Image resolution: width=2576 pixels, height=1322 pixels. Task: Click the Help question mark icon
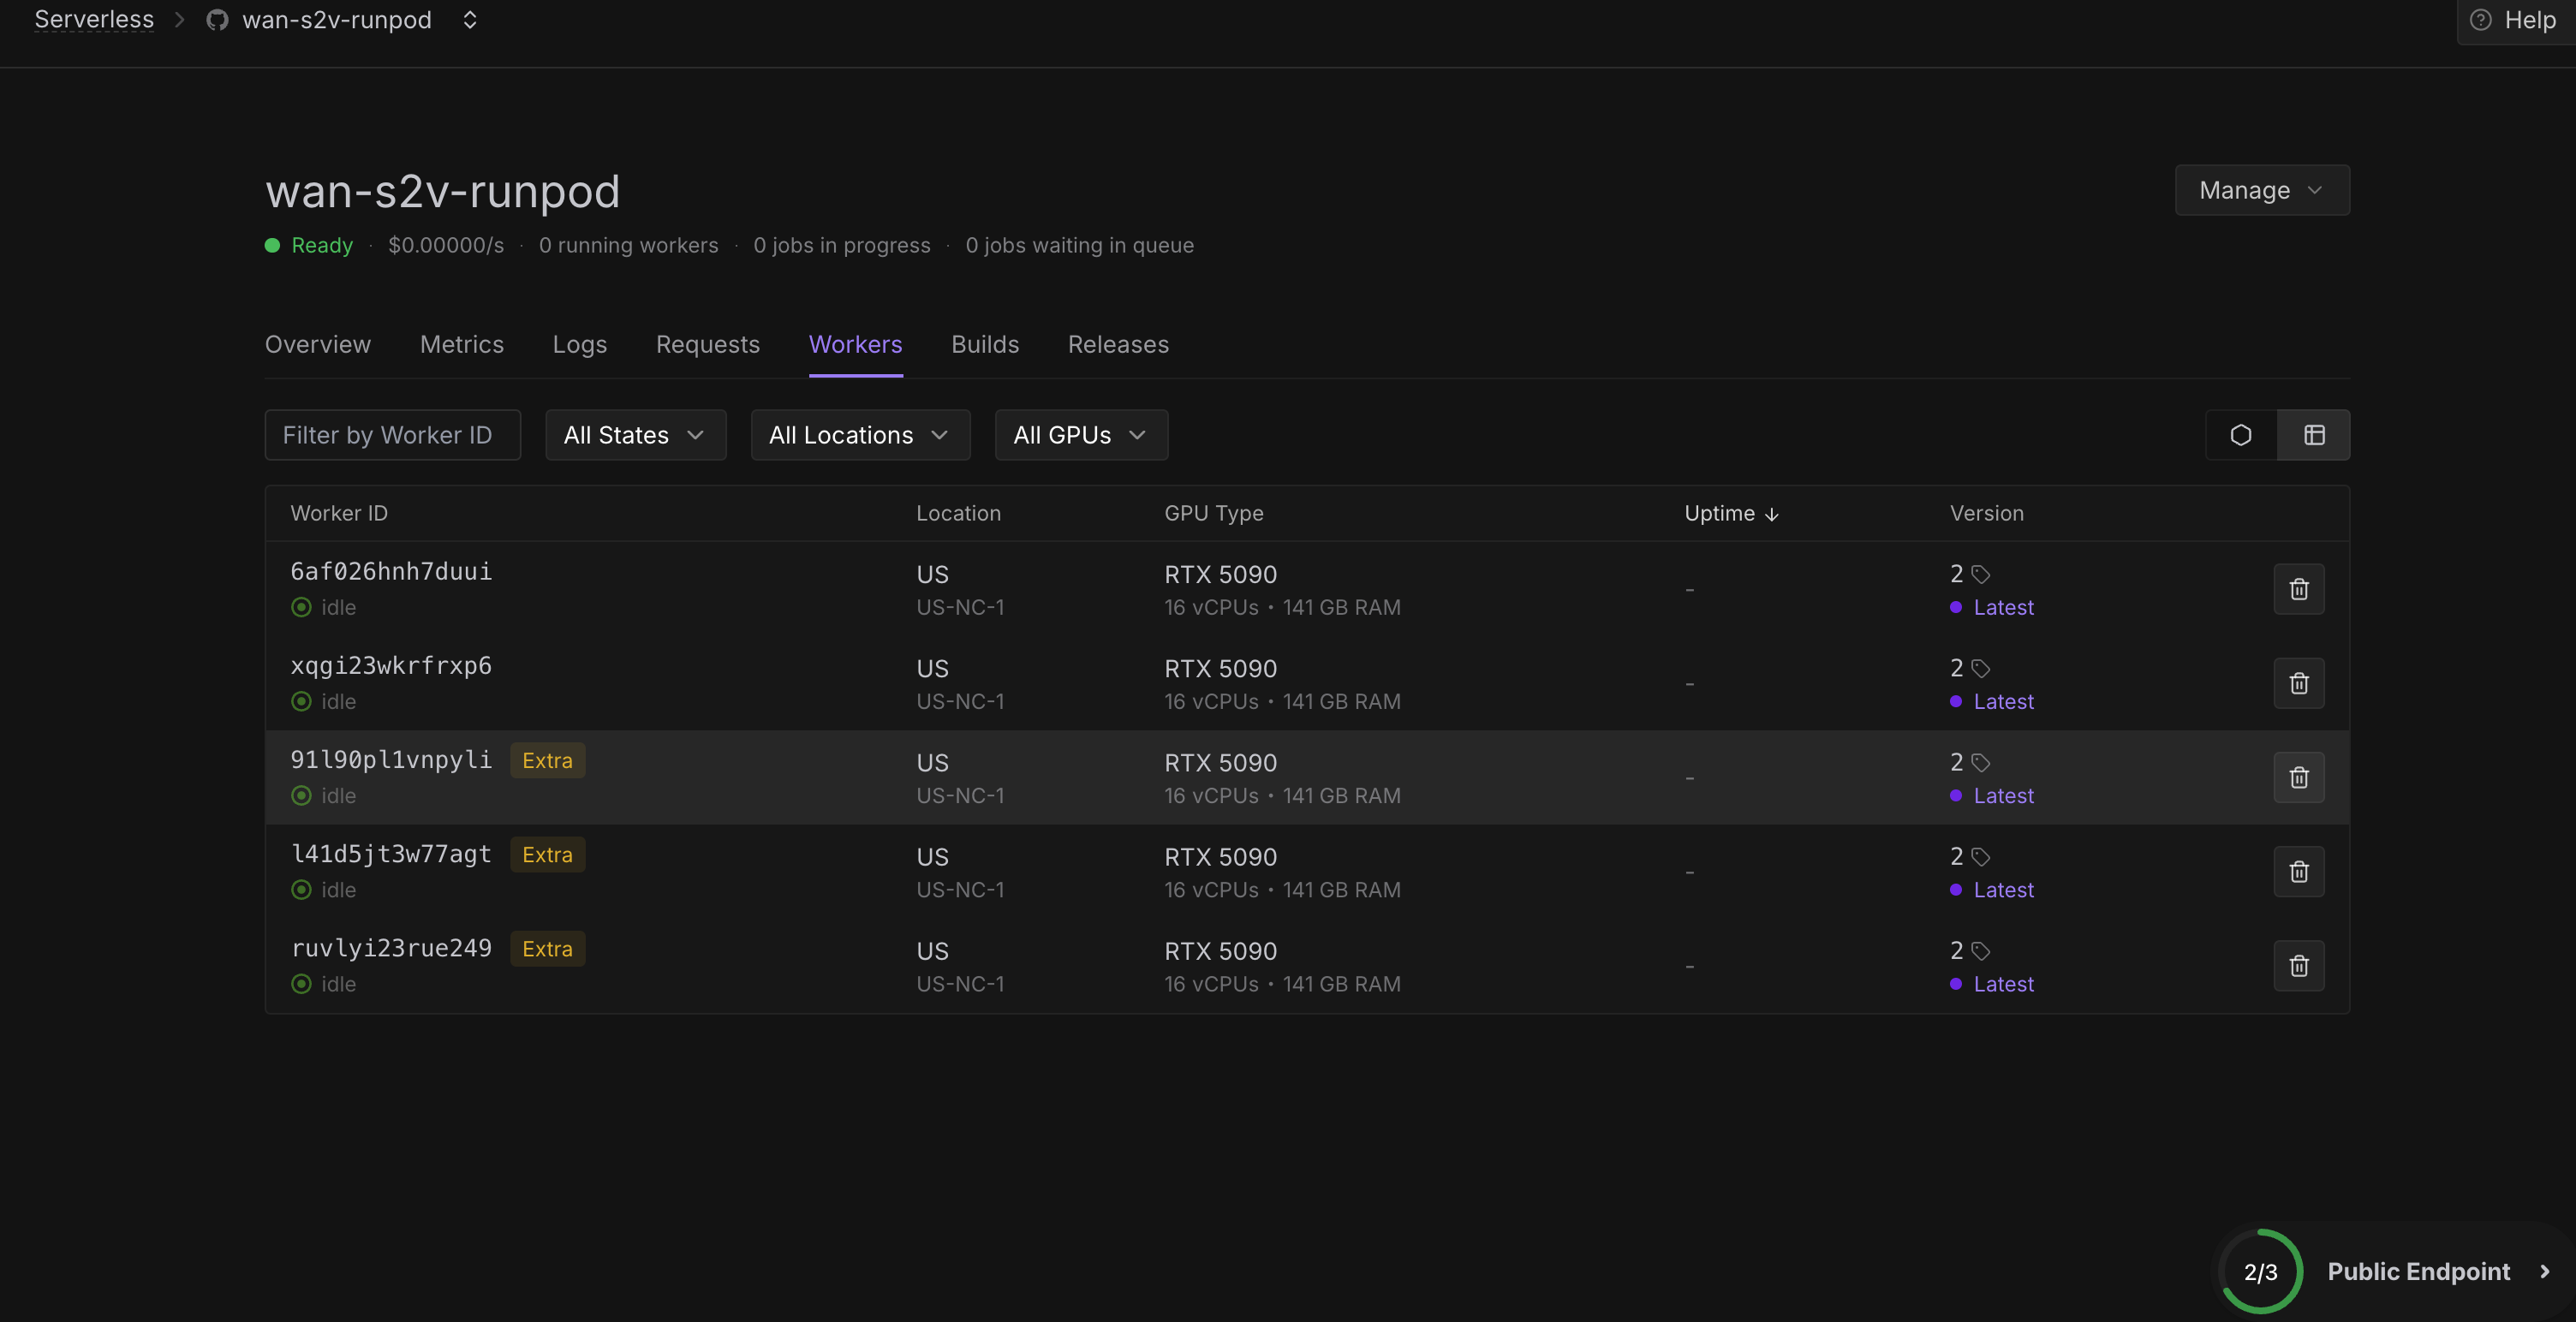tap(2481, 20)
